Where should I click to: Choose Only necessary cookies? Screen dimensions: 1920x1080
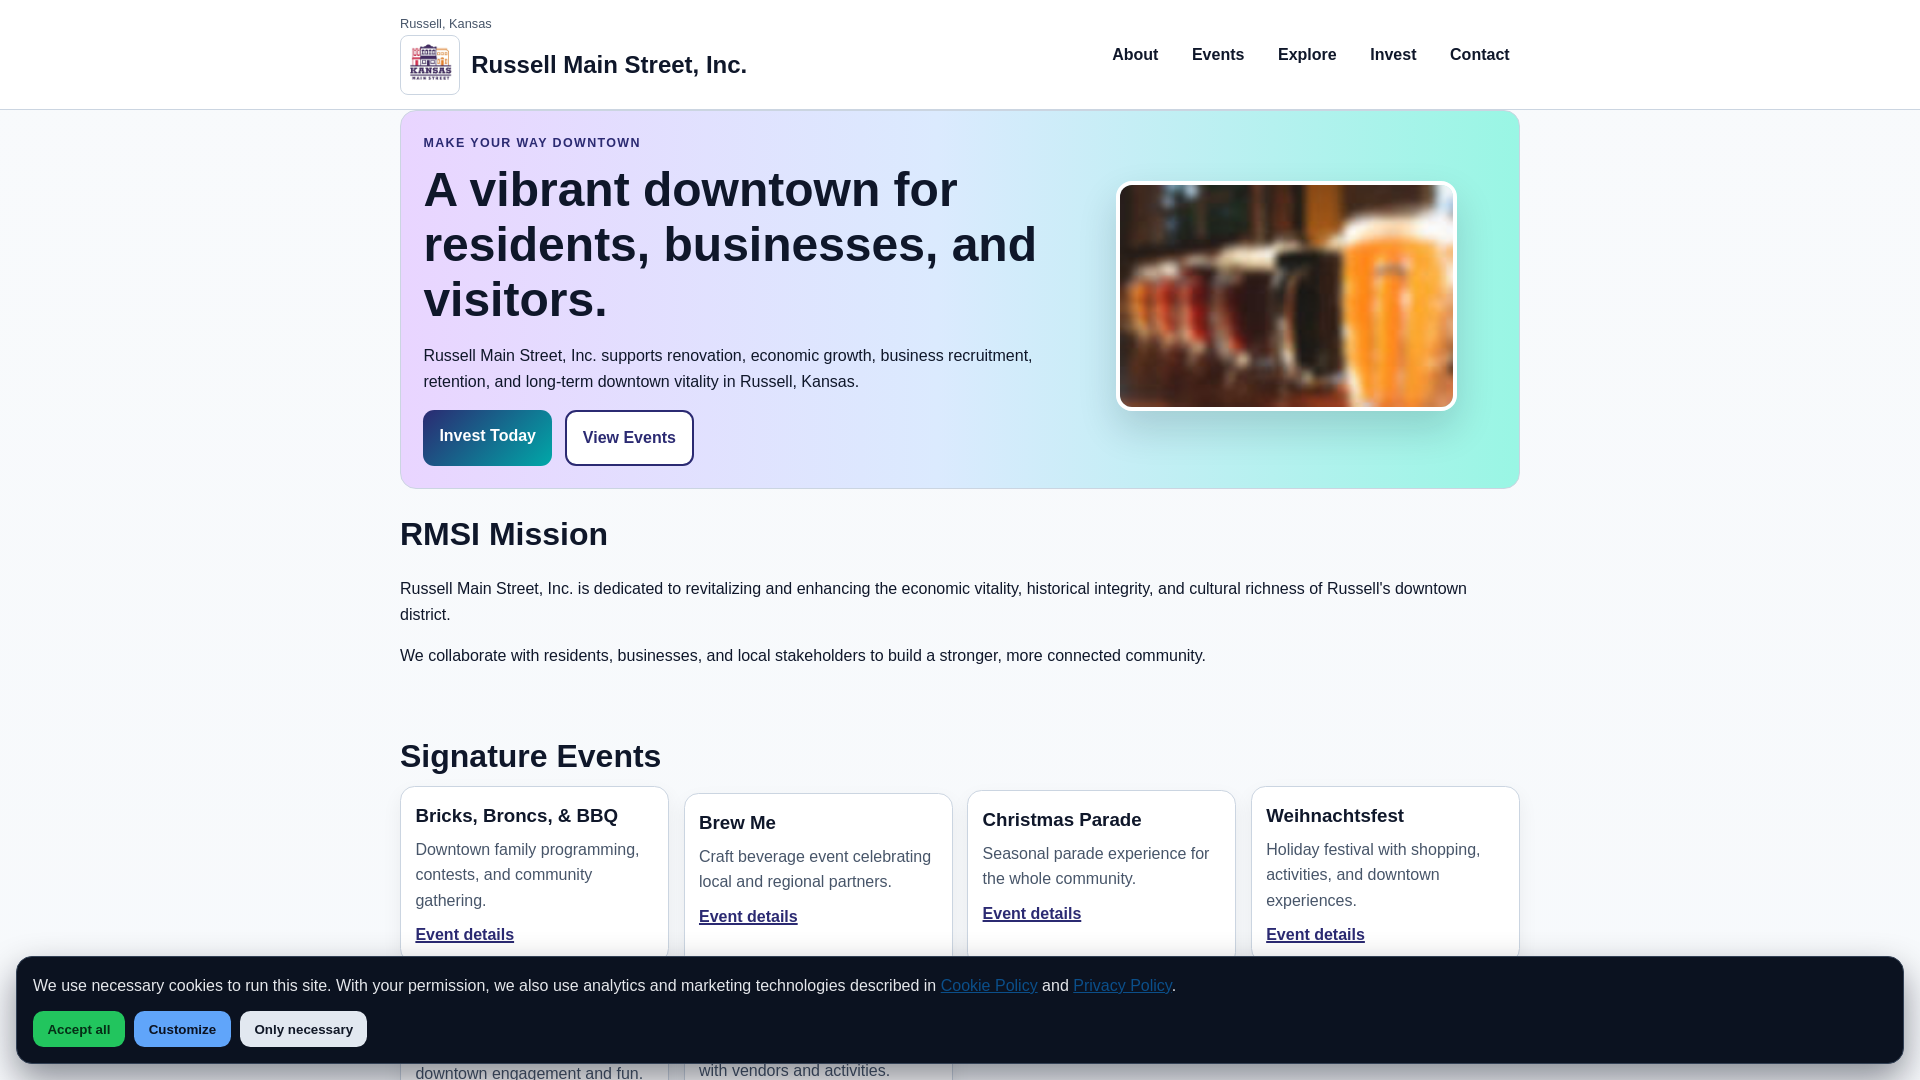303,1029
